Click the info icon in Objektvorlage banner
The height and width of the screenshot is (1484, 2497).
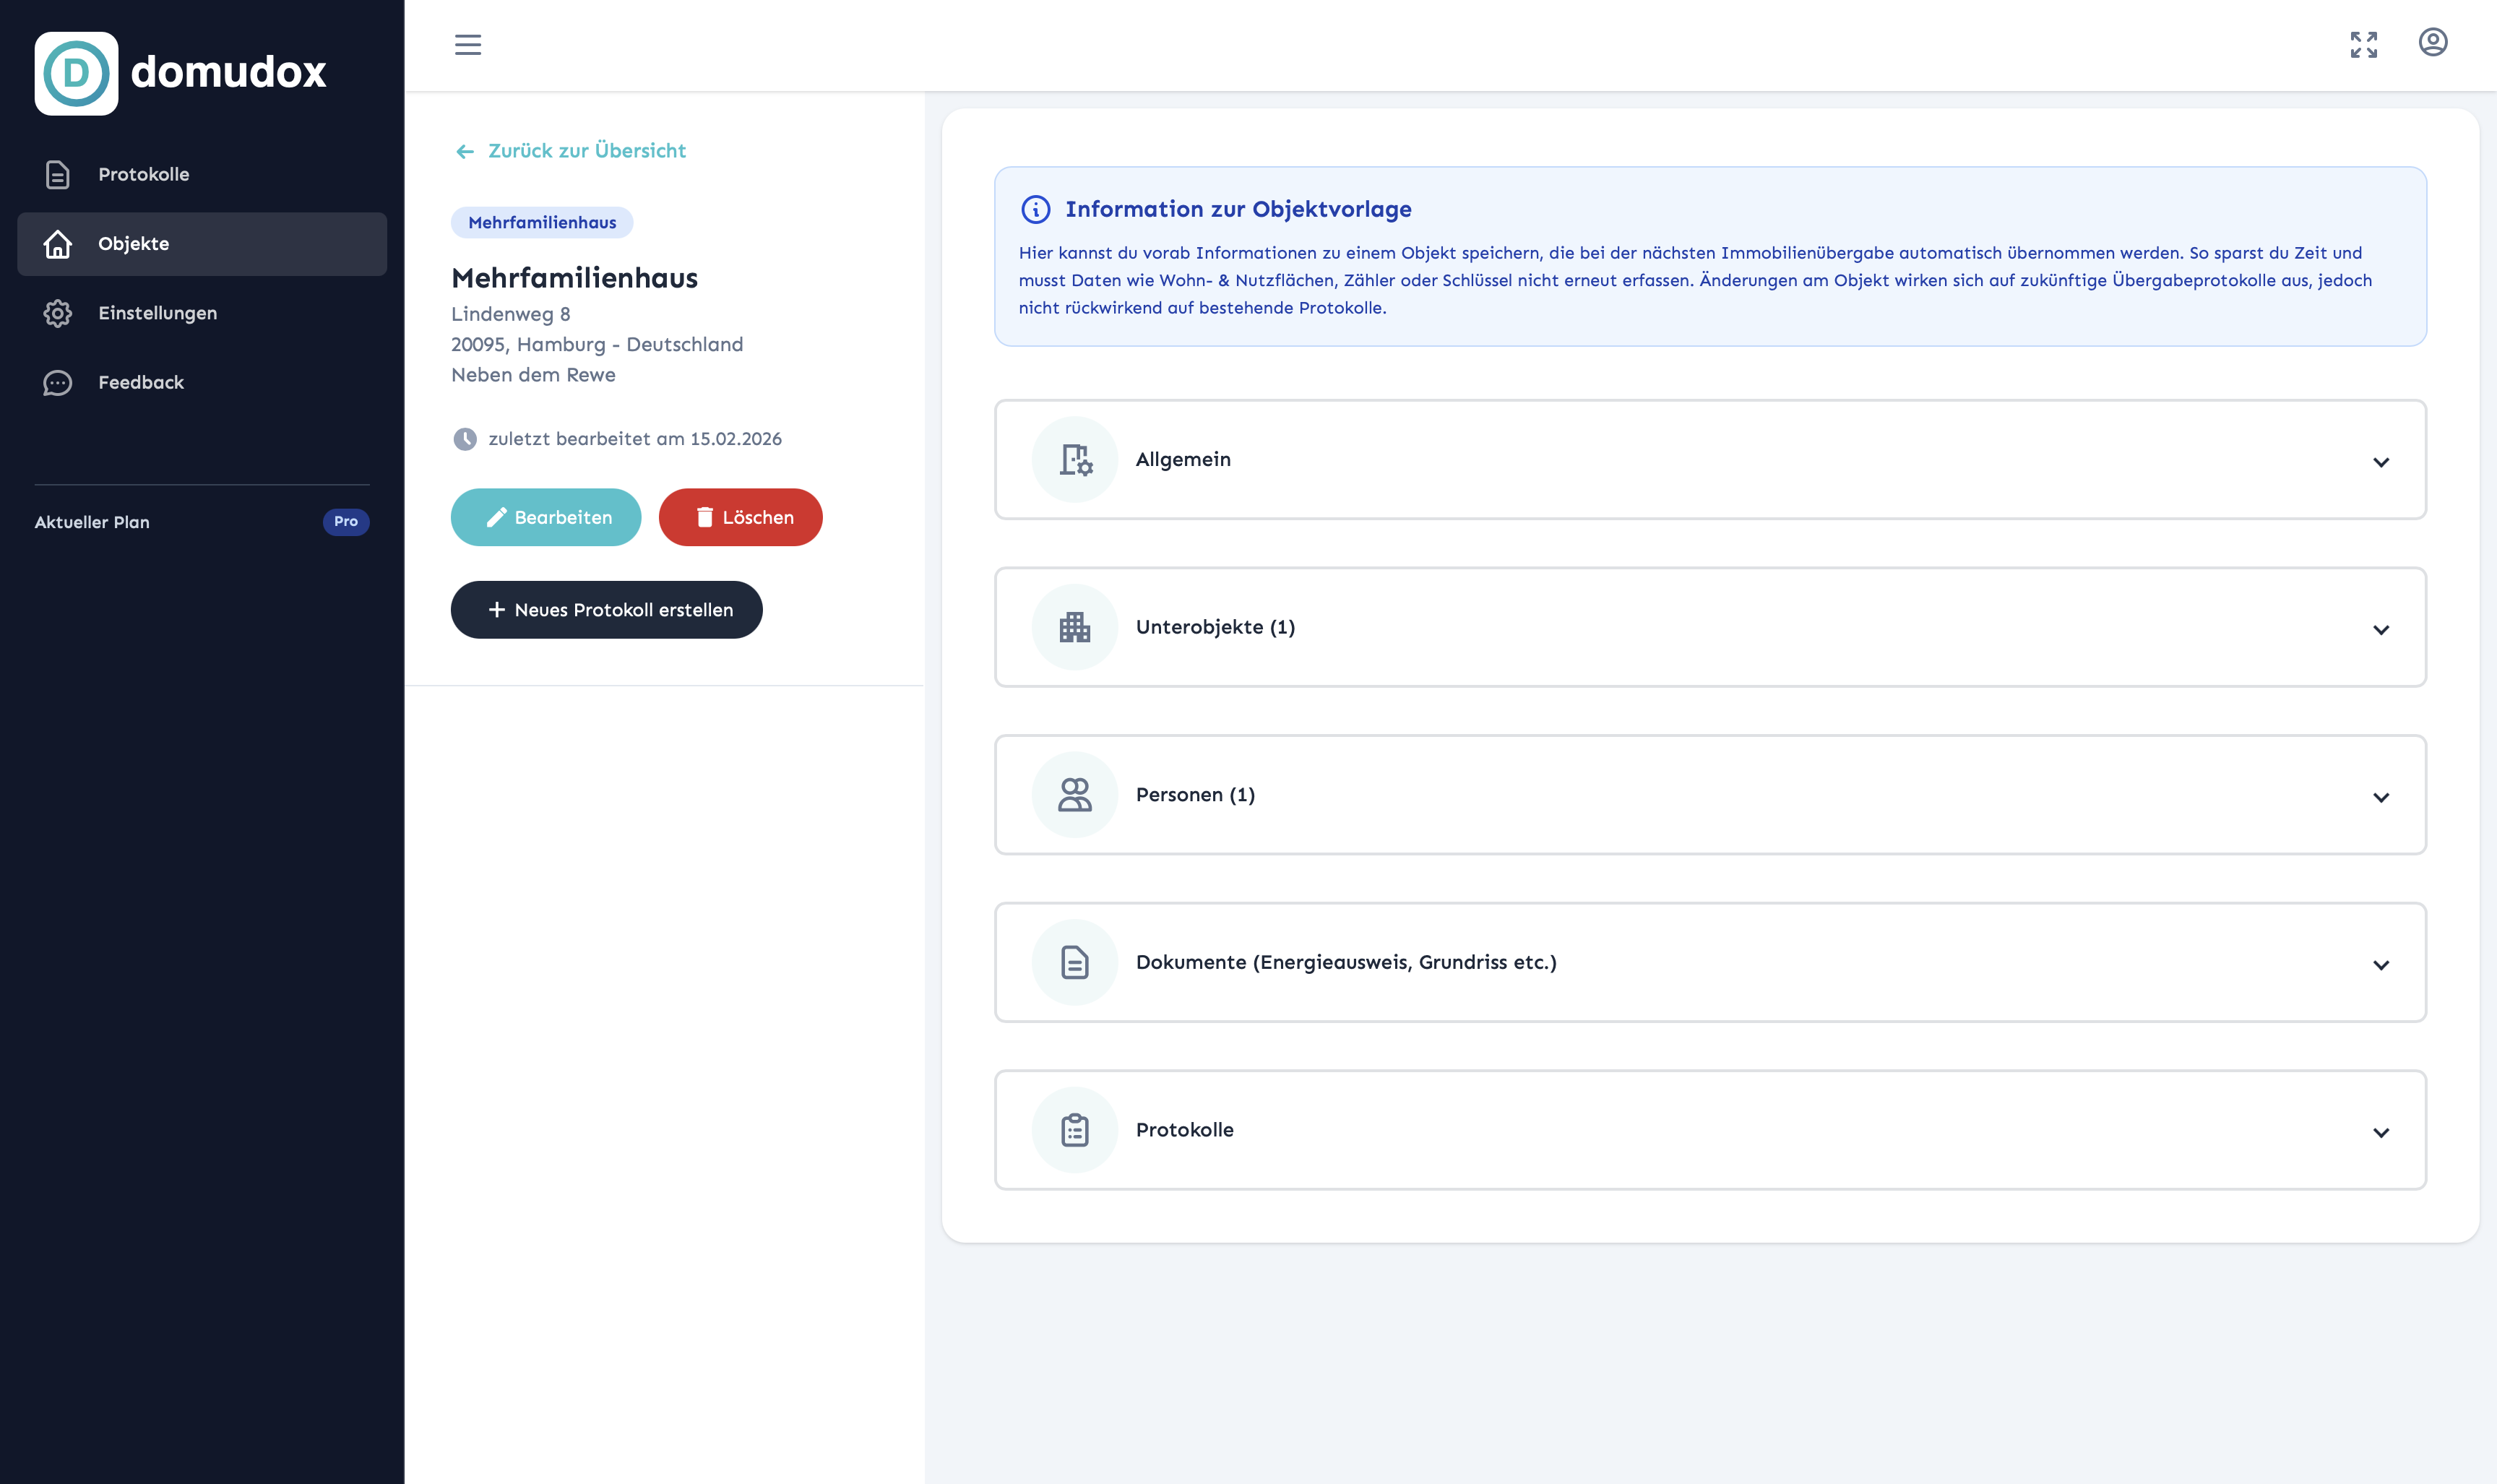point(1035,210)
